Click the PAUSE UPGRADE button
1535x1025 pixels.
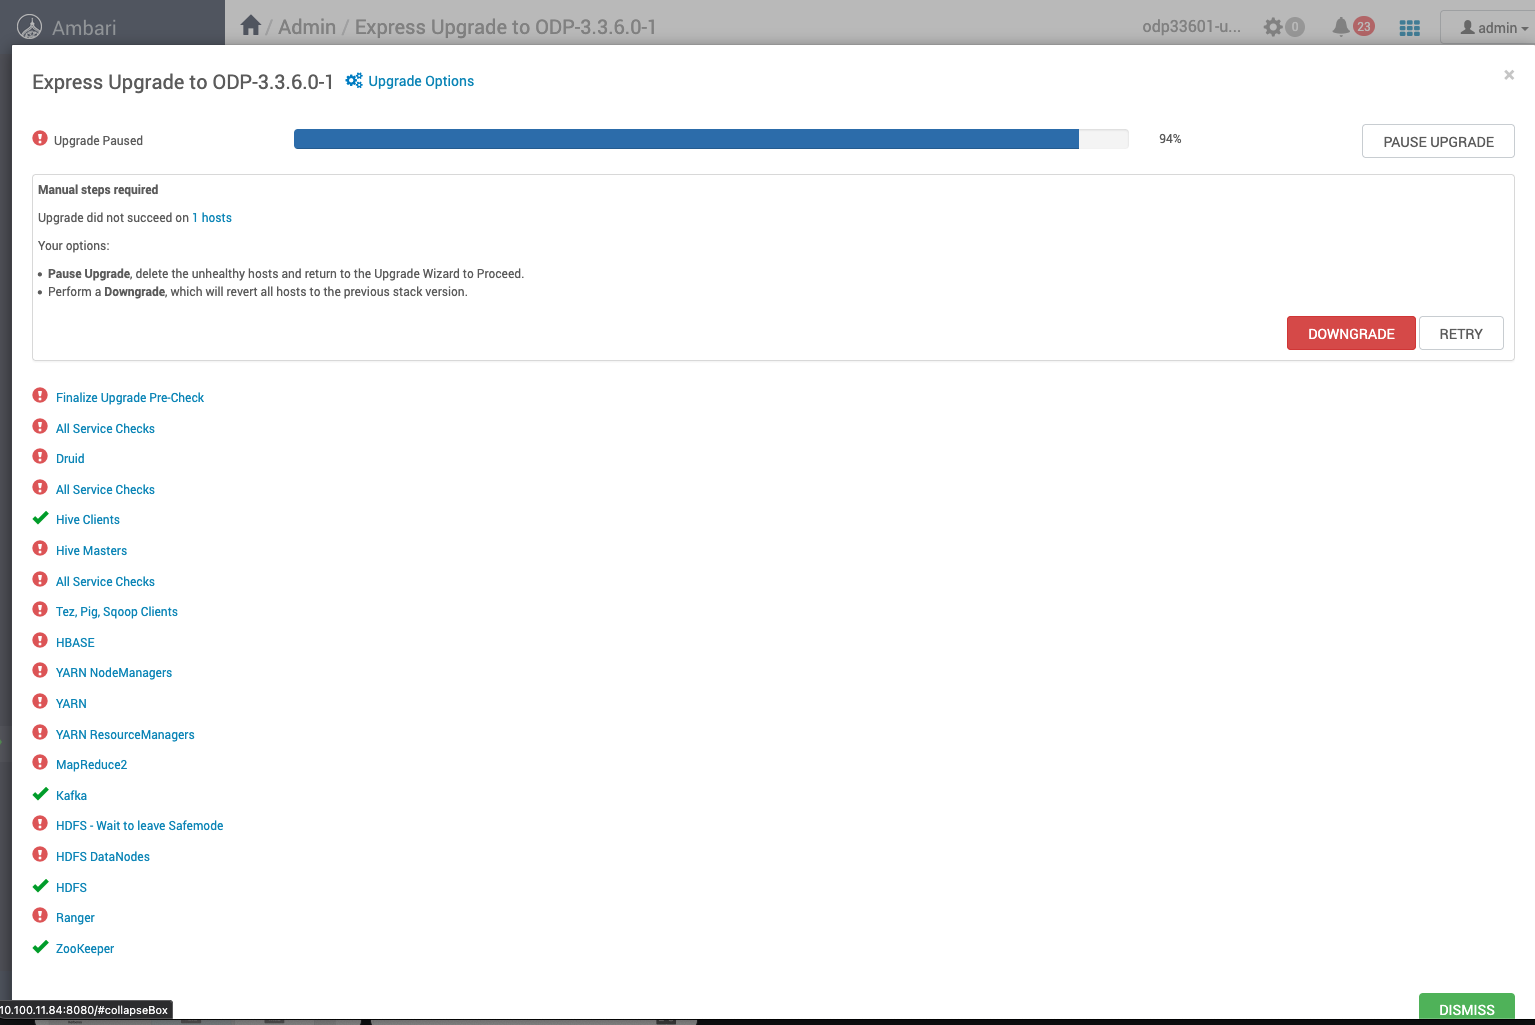1438,141
